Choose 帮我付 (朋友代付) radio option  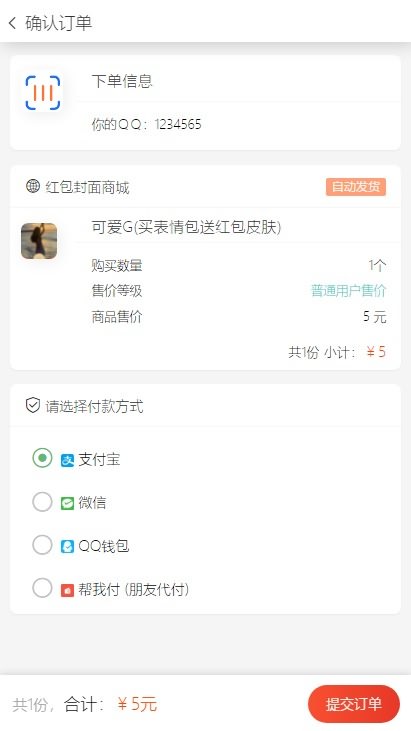coord(42,588)
